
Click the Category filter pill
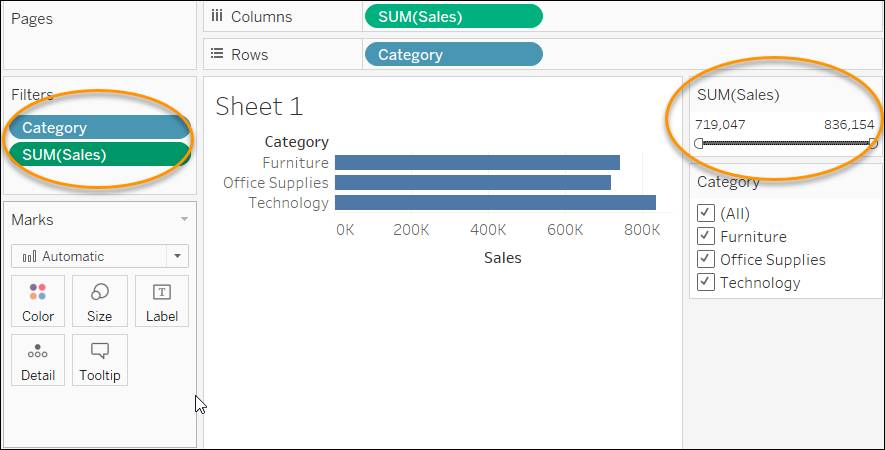pyautogui.click(x=99, y=128)
